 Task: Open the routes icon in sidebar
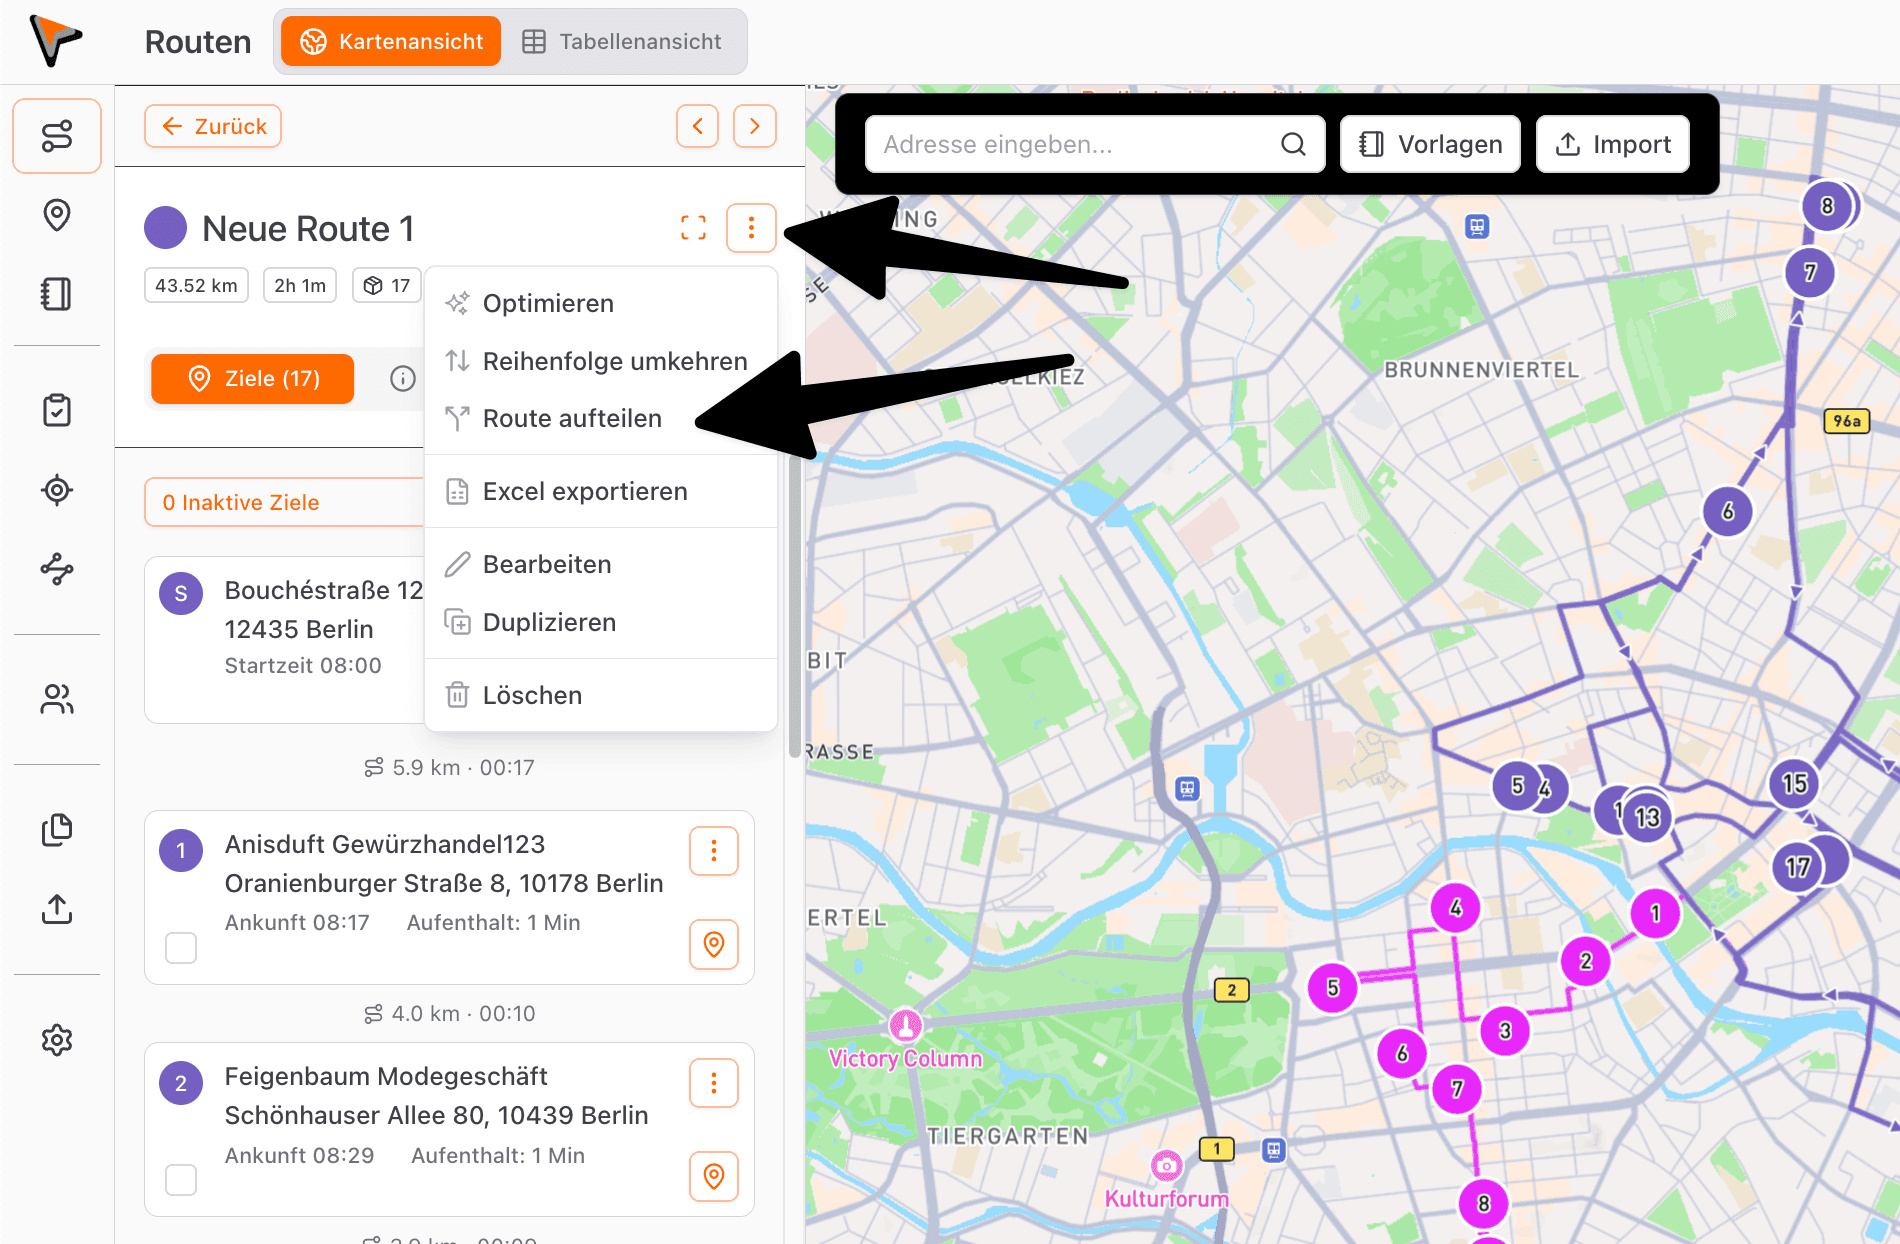click(x=57, y=136)
